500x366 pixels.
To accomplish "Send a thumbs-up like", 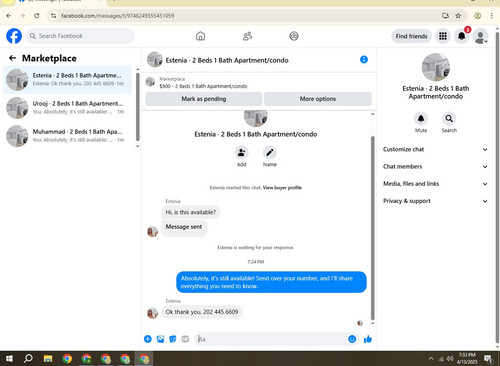I will 368,339.
